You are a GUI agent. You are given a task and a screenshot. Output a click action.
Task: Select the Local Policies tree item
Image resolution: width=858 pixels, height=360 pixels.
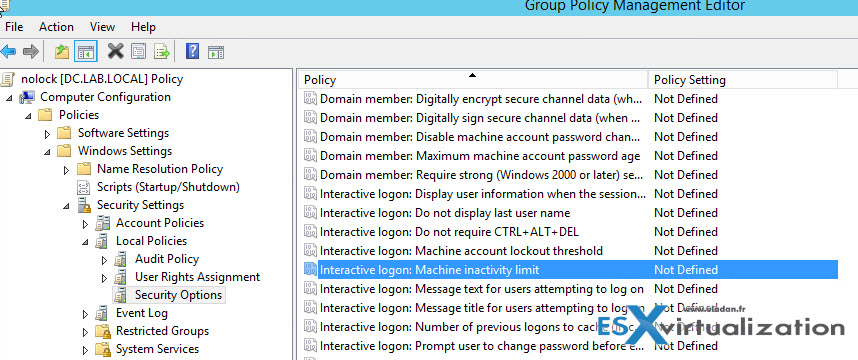pyautogui.click(x=151, y=241)
